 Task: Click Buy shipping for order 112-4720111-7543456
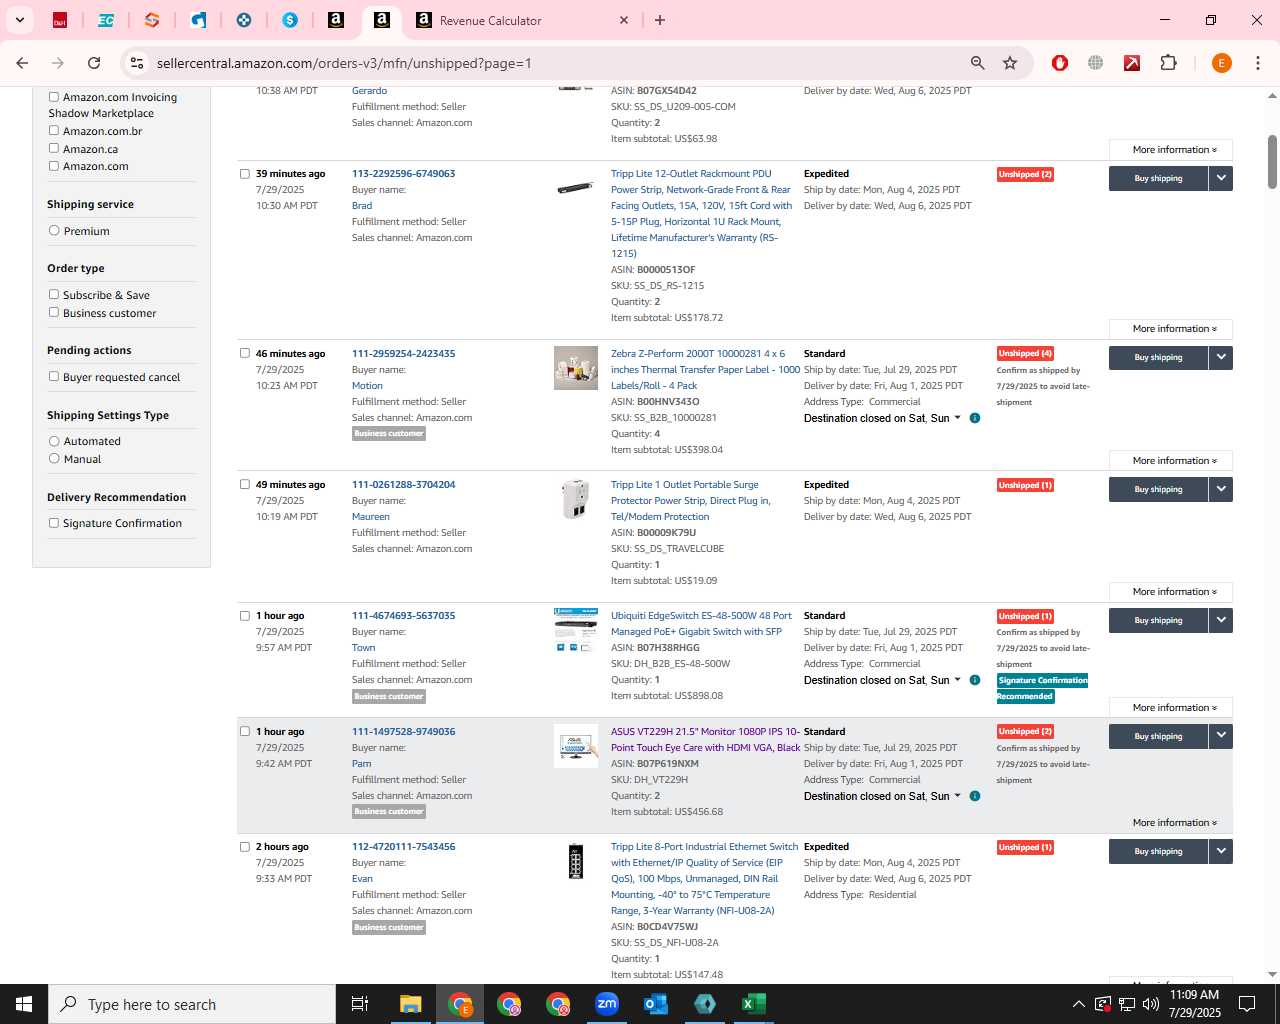click(1158, 852)
